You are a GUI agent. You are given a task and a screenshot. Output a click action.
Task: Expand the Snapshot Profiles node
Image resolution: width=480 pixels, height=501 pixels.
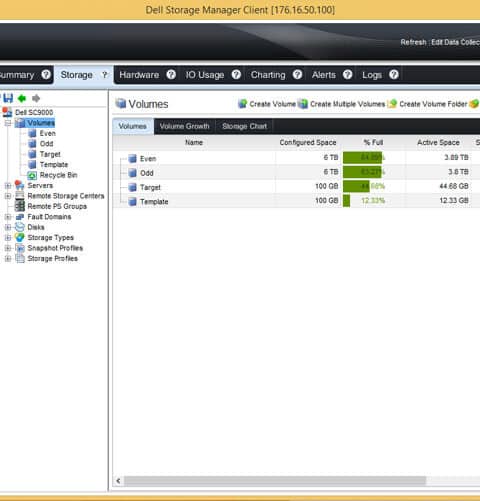coord(8,248)
